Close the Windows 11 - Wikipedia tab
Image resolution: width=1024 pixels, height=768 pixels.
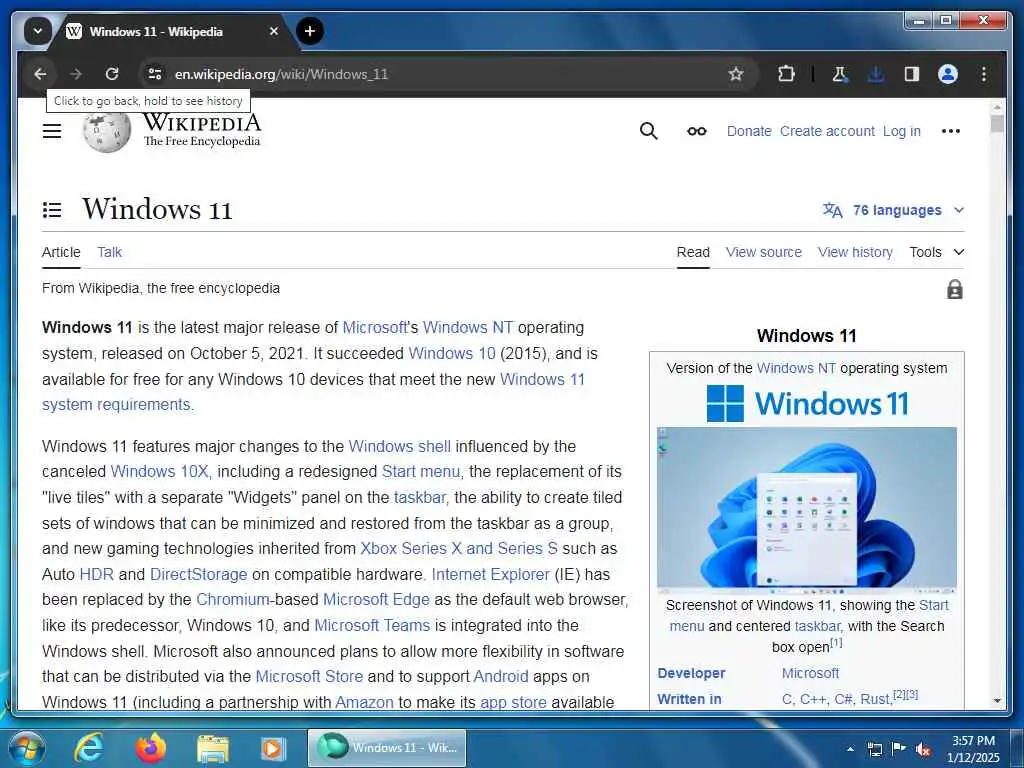[274, 31]
